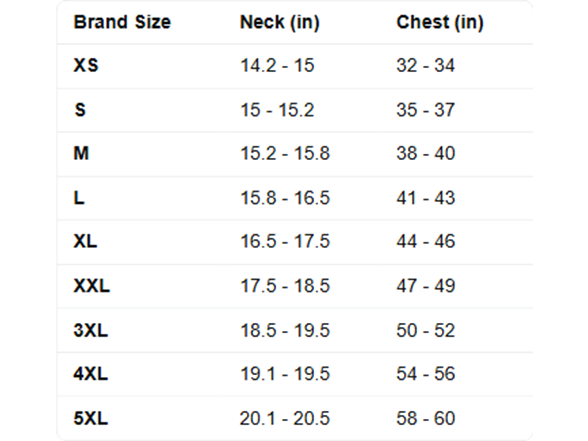
Task: Click neck value 20.1 - 20.5
Action: click(285, 418)
